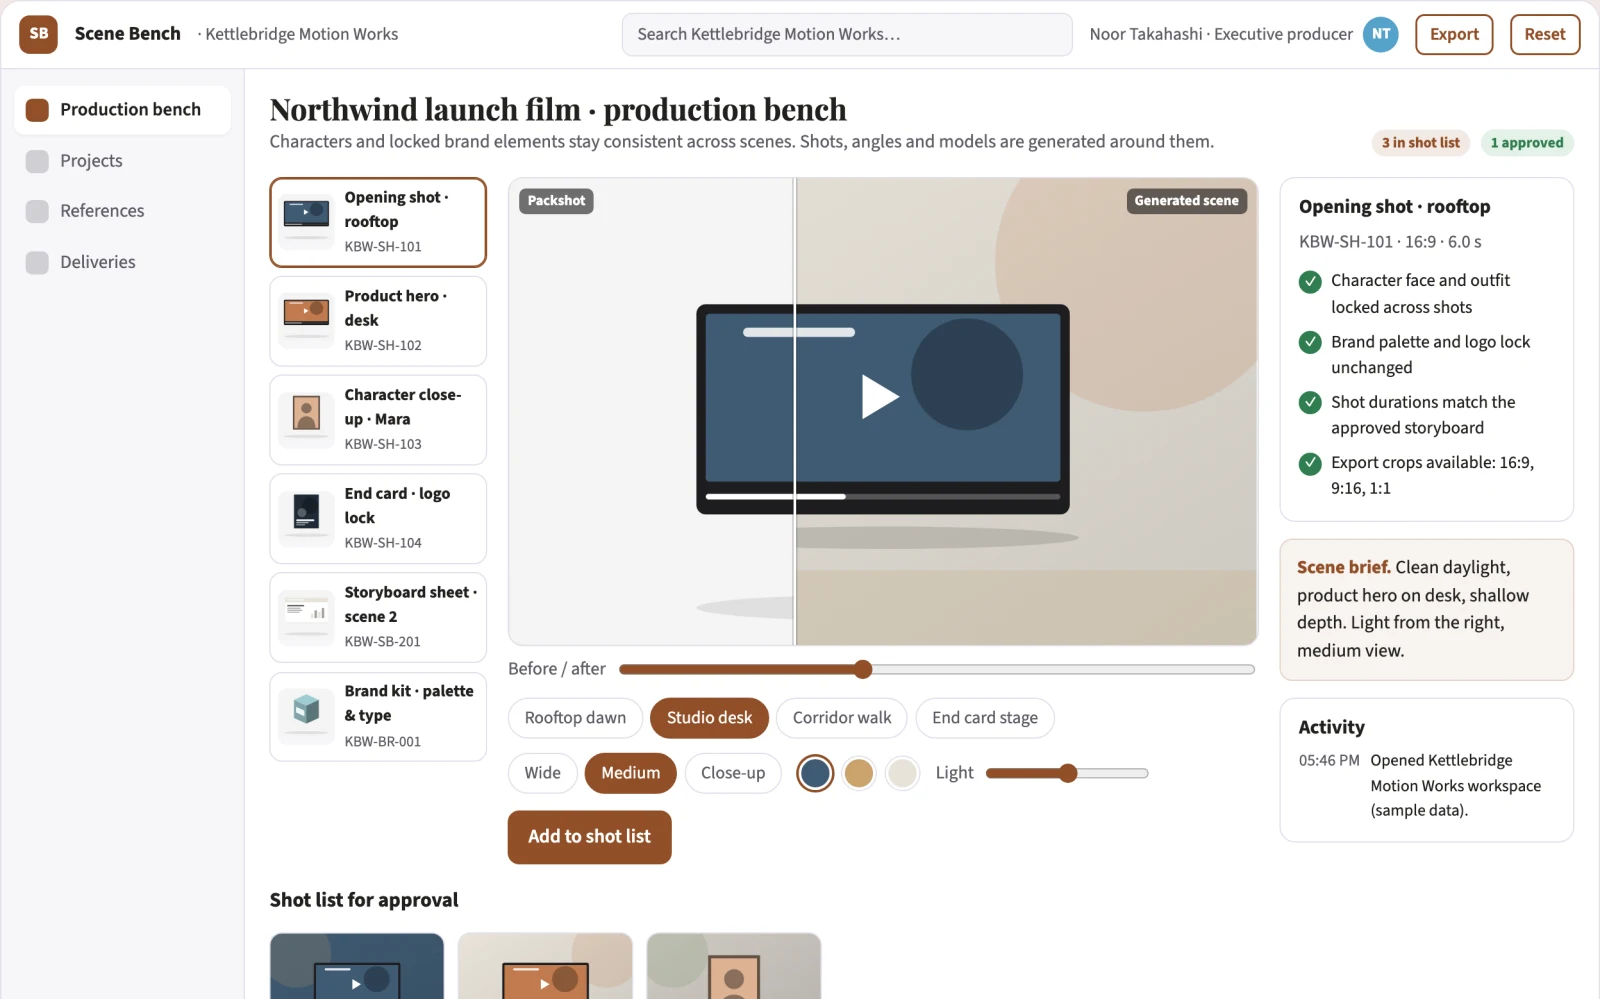The image size is (1600, 999).
Task: Click Add to shot list
Action: 589,837
